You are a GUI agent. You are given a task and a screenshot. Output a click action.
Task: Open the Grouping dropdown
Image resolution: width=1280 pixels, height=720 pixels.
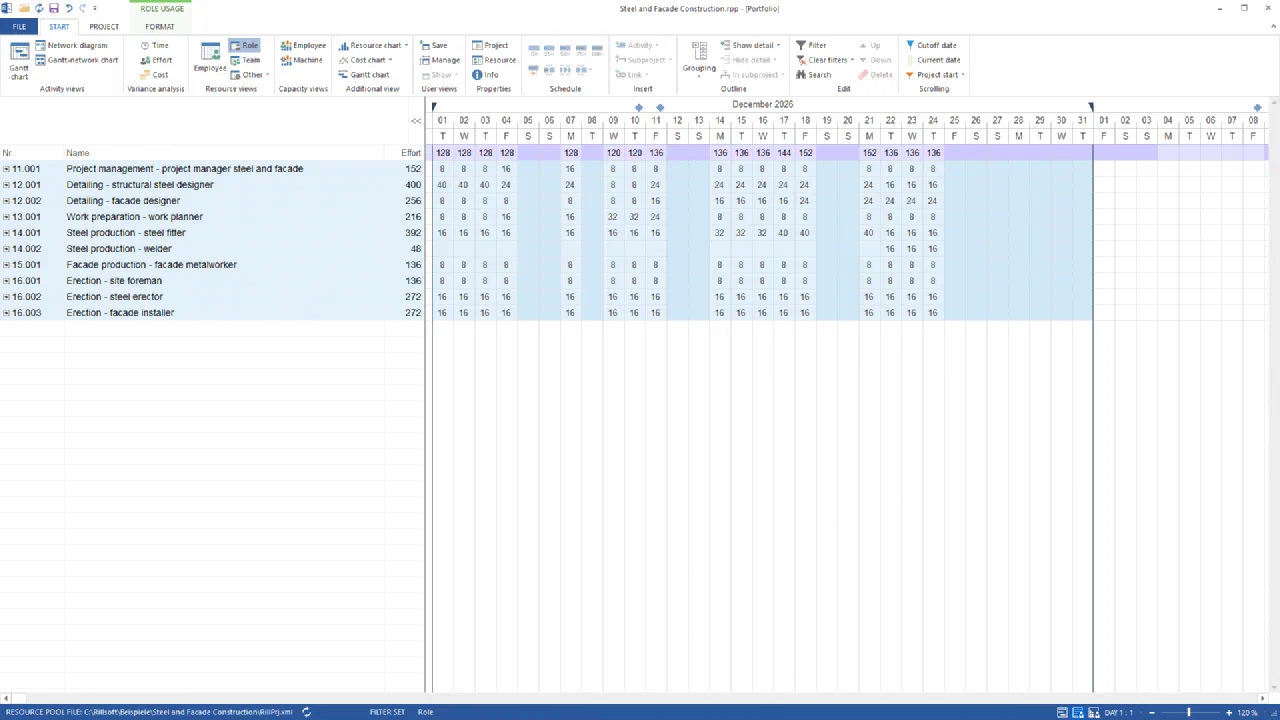pyautogui.click(x=699, y=59)
